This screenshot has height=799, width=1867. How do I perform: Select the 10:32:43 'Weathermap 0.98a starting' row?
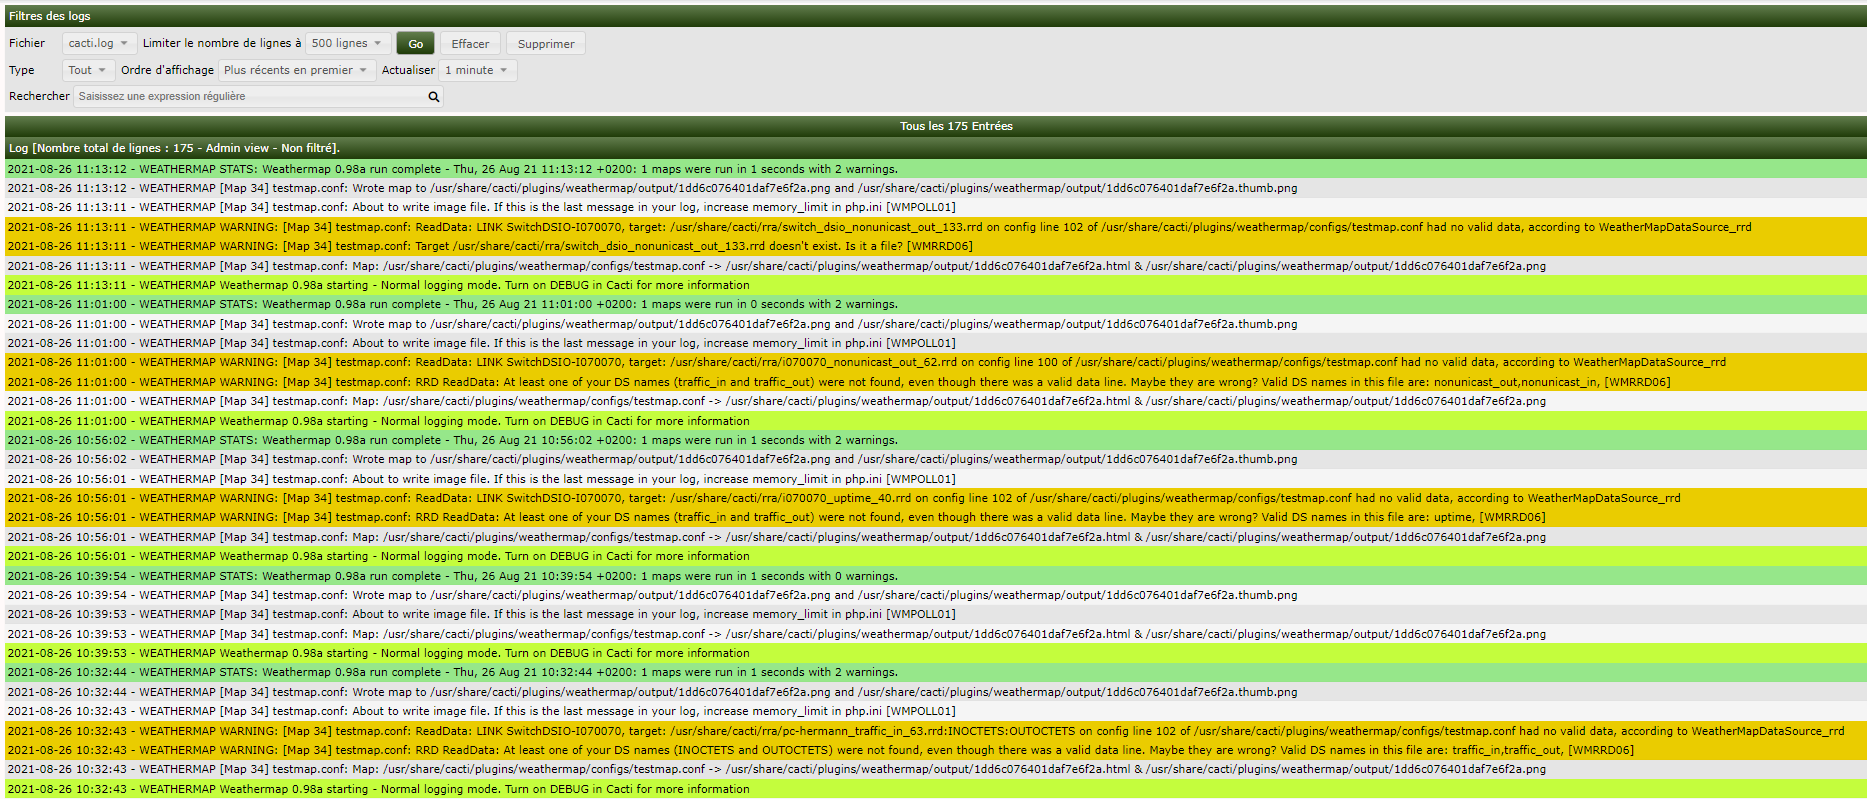point(935,789)
